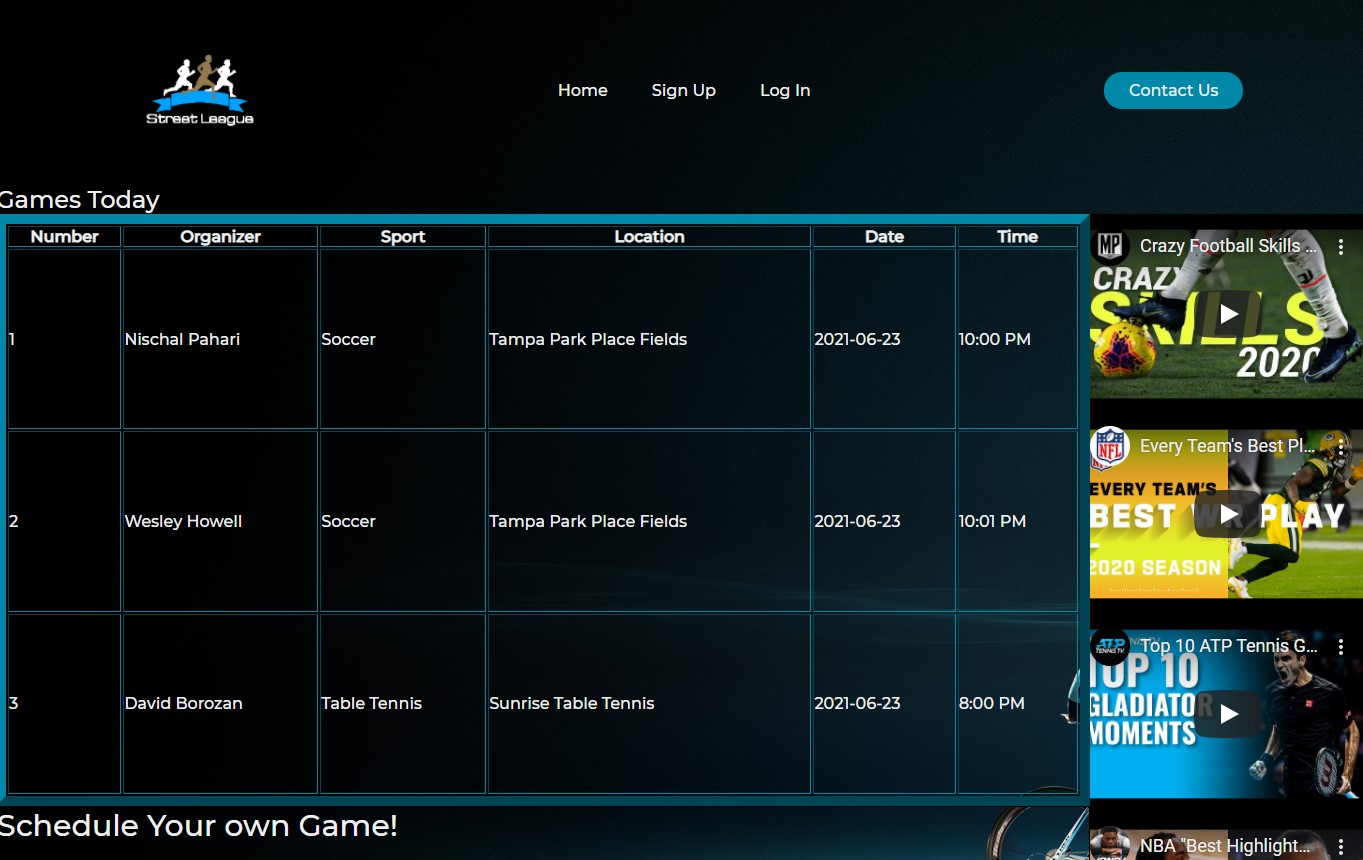Click Soccer in Nischal Pahari's row
The width and height of the screenshot is (1363, 860).
[403, 339]
